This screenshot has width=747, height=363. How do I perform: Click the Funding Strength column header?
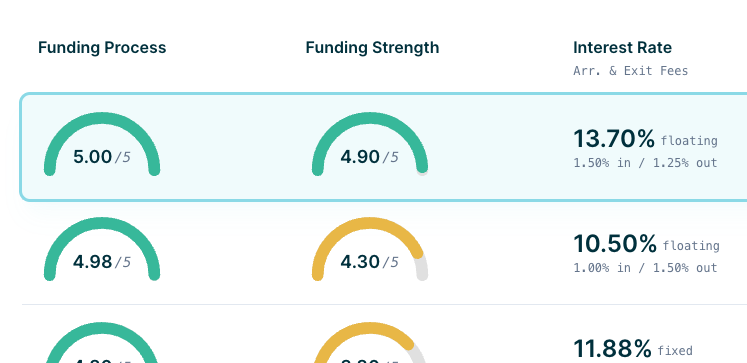[x=372, y=48]
